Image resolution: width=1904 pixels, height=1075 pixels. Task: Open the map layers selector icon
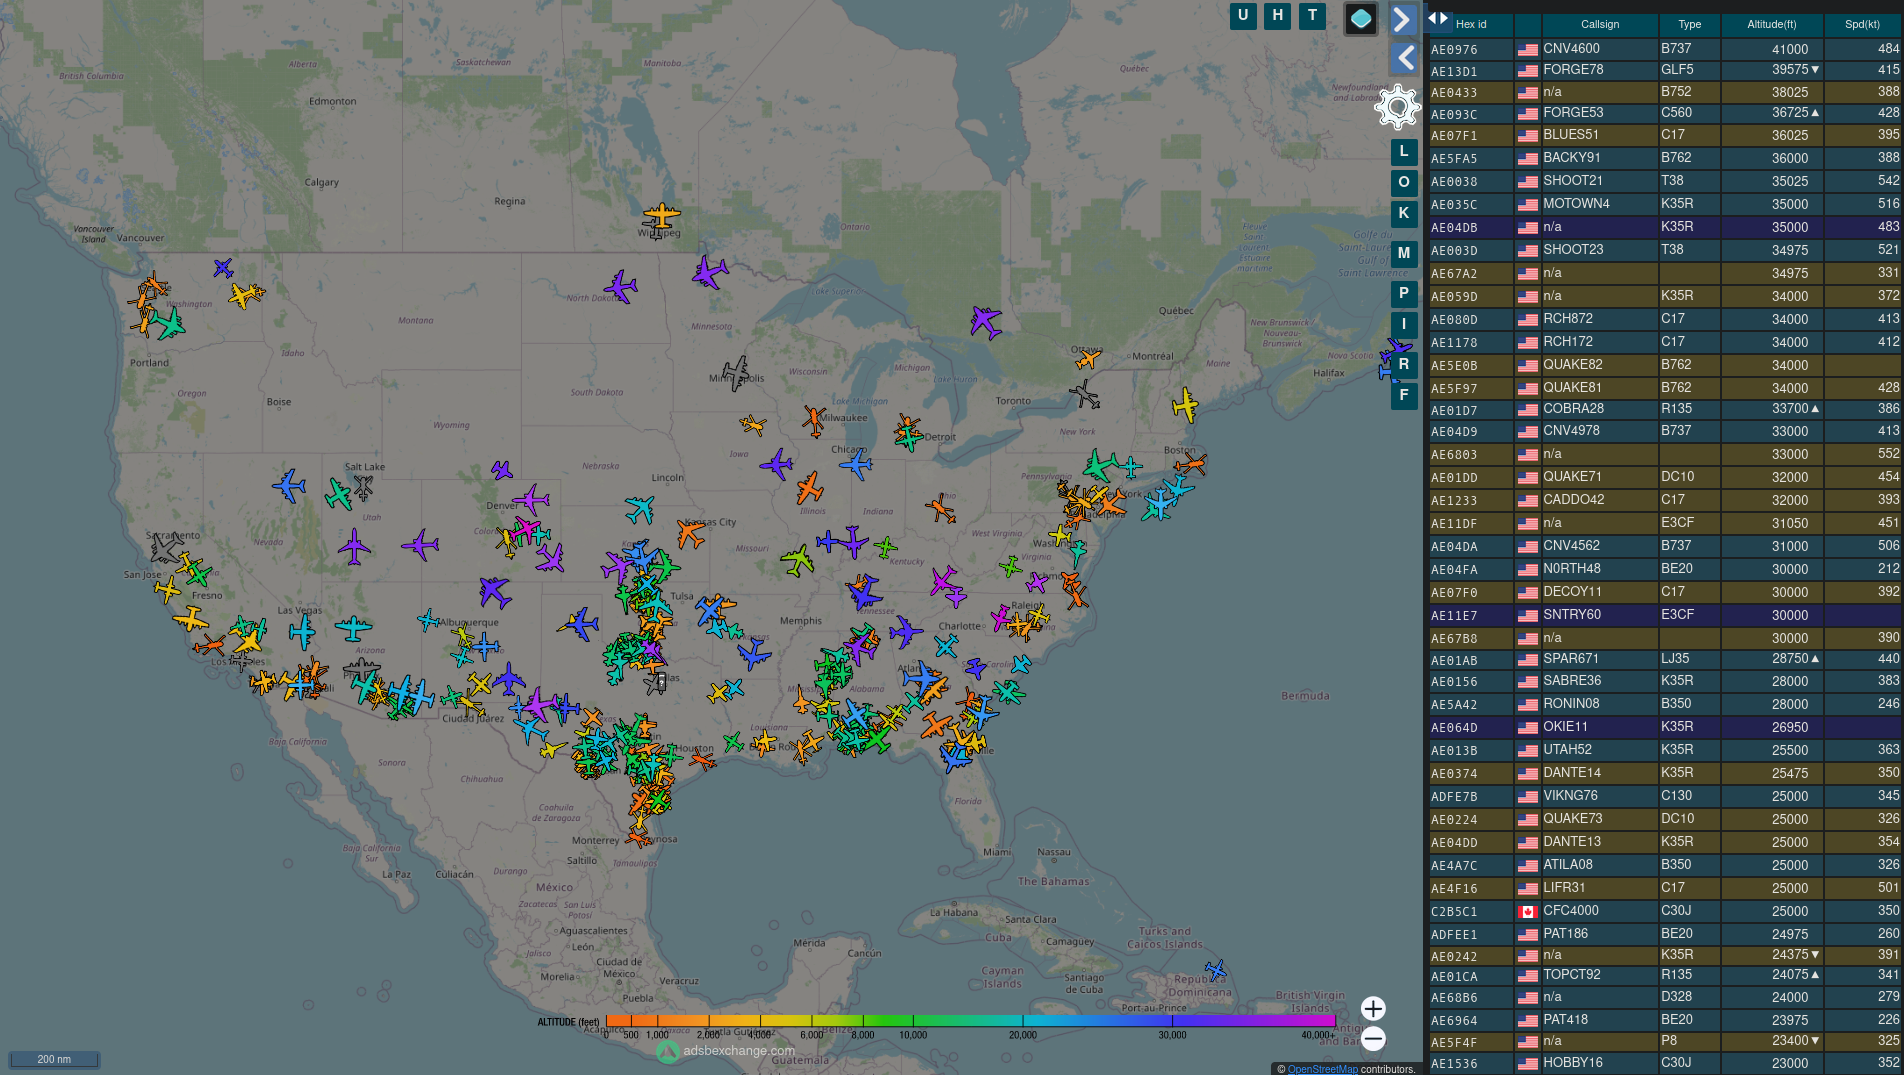(1360, 19)
